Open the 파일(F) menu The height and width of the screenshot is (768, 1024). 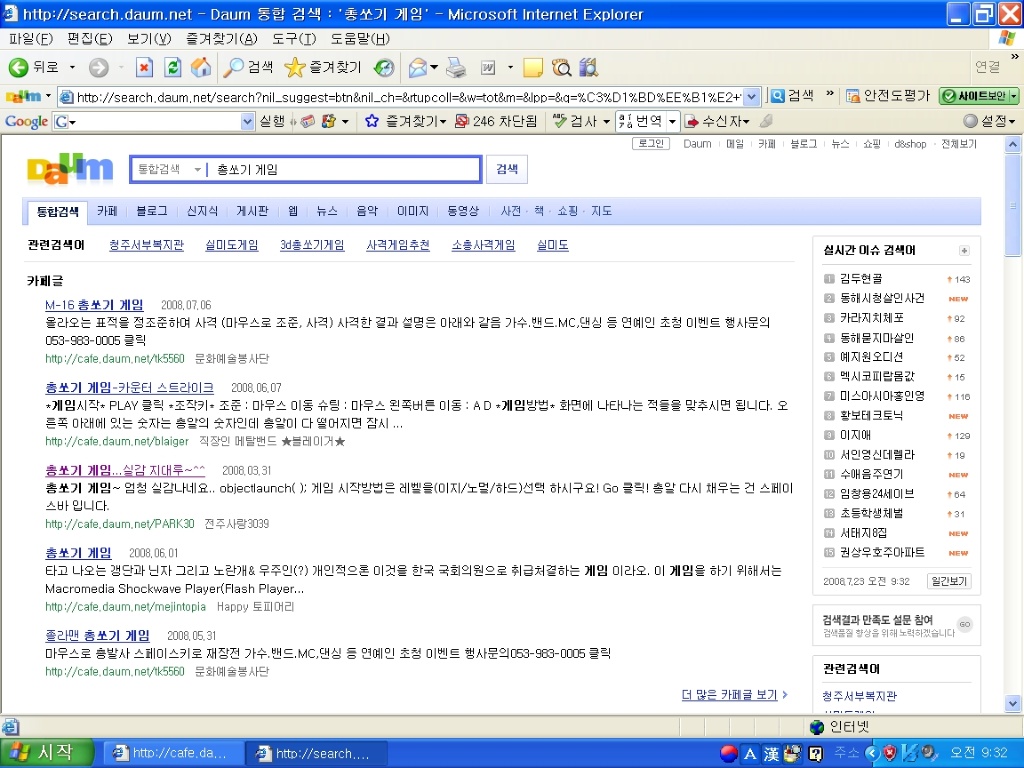point(31,39)
